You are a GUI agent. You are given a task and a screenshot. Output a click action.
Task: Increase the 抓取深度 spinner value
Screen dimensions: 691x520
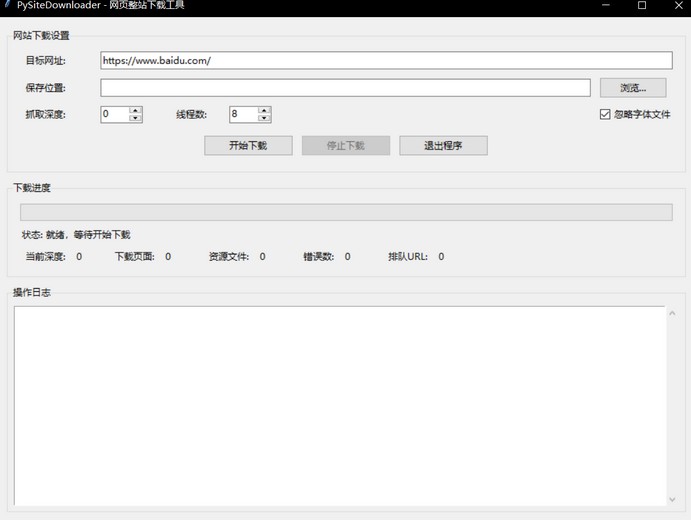click(x=136, y=110)
